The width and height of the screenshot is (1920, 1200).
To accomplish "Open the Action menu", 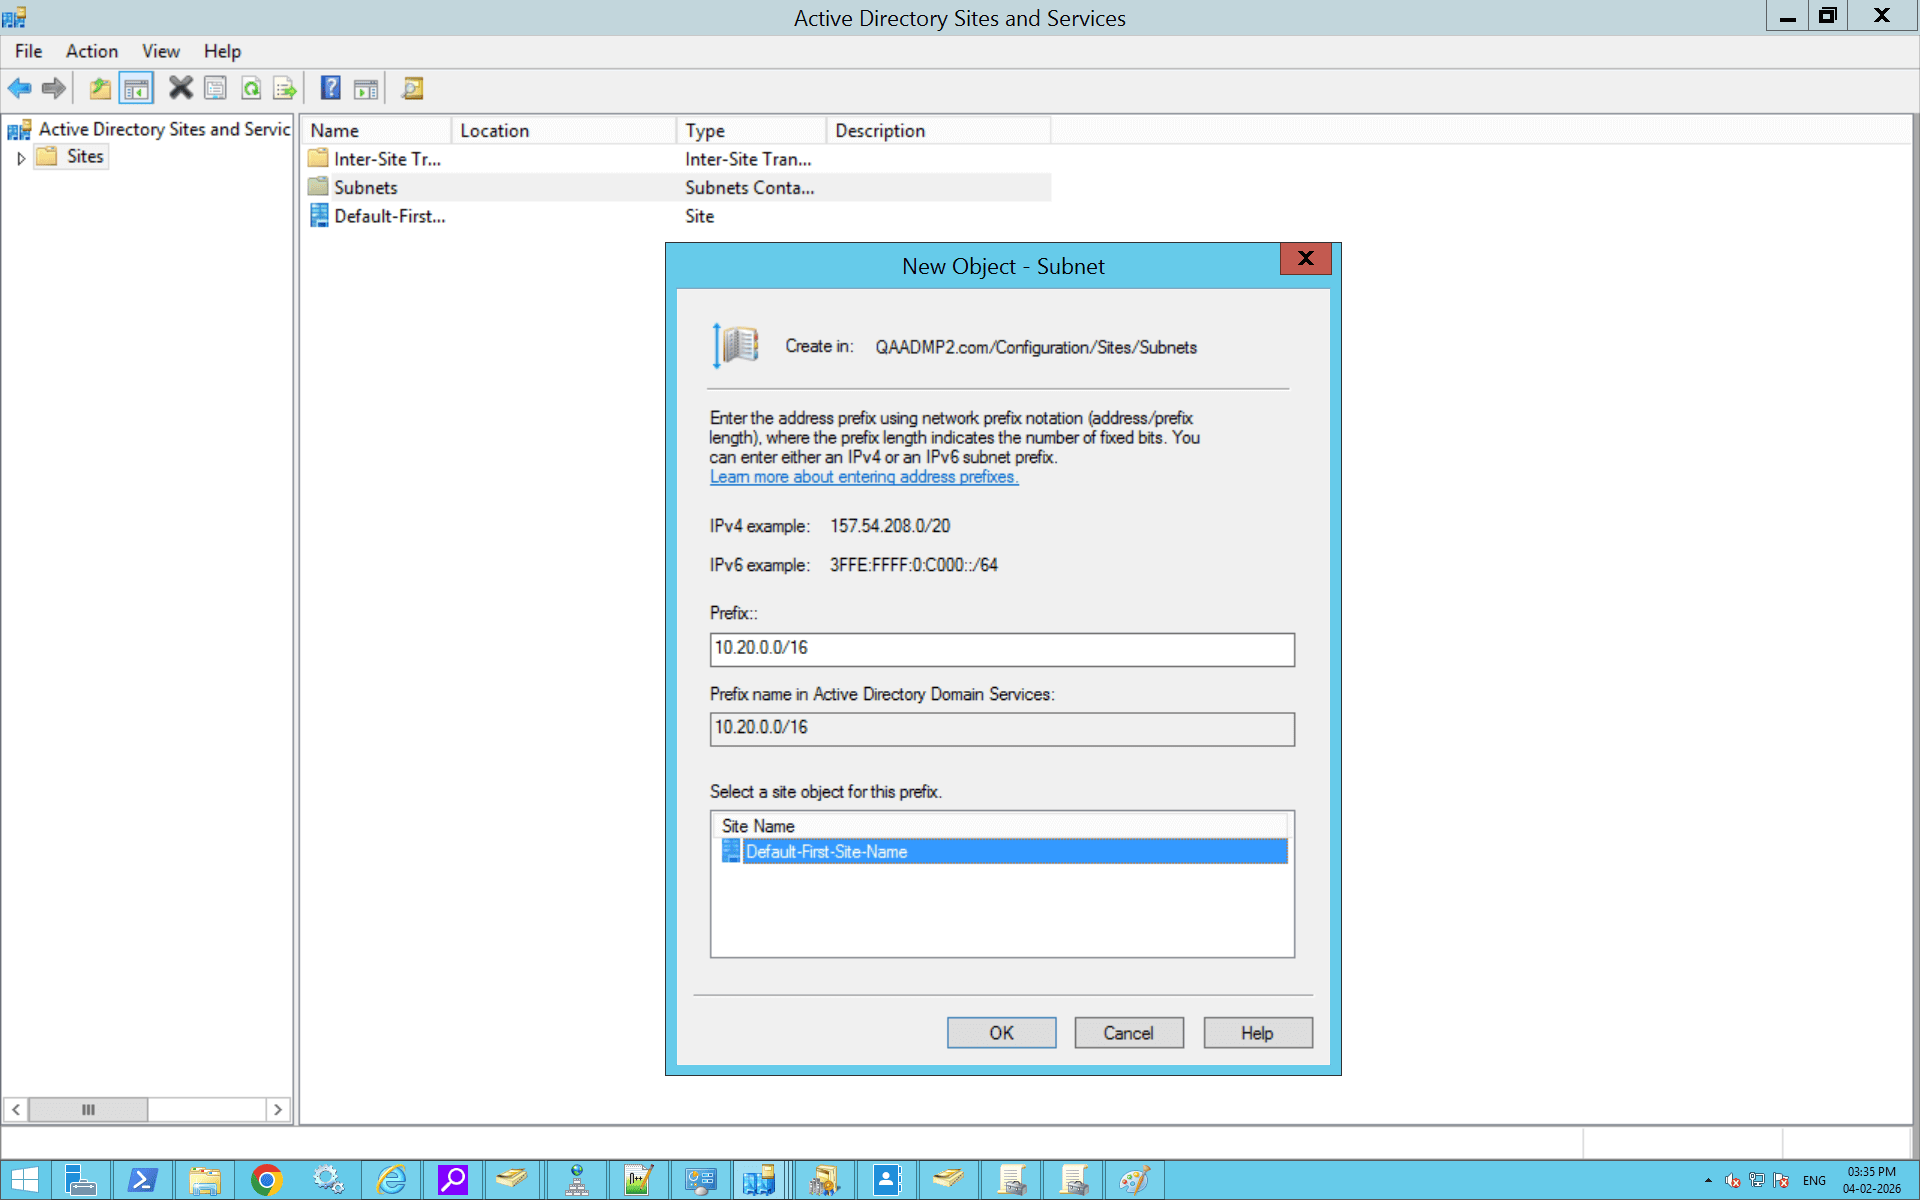I will [91, 51].
